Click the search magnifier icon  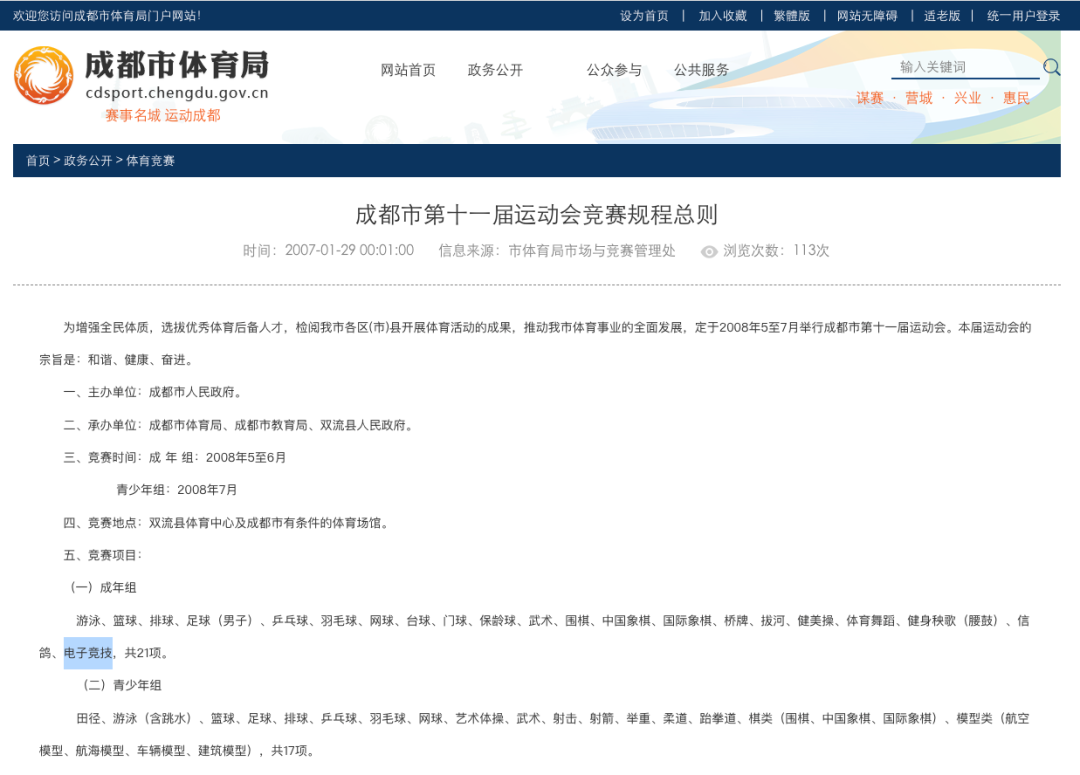pos(1051,67)
